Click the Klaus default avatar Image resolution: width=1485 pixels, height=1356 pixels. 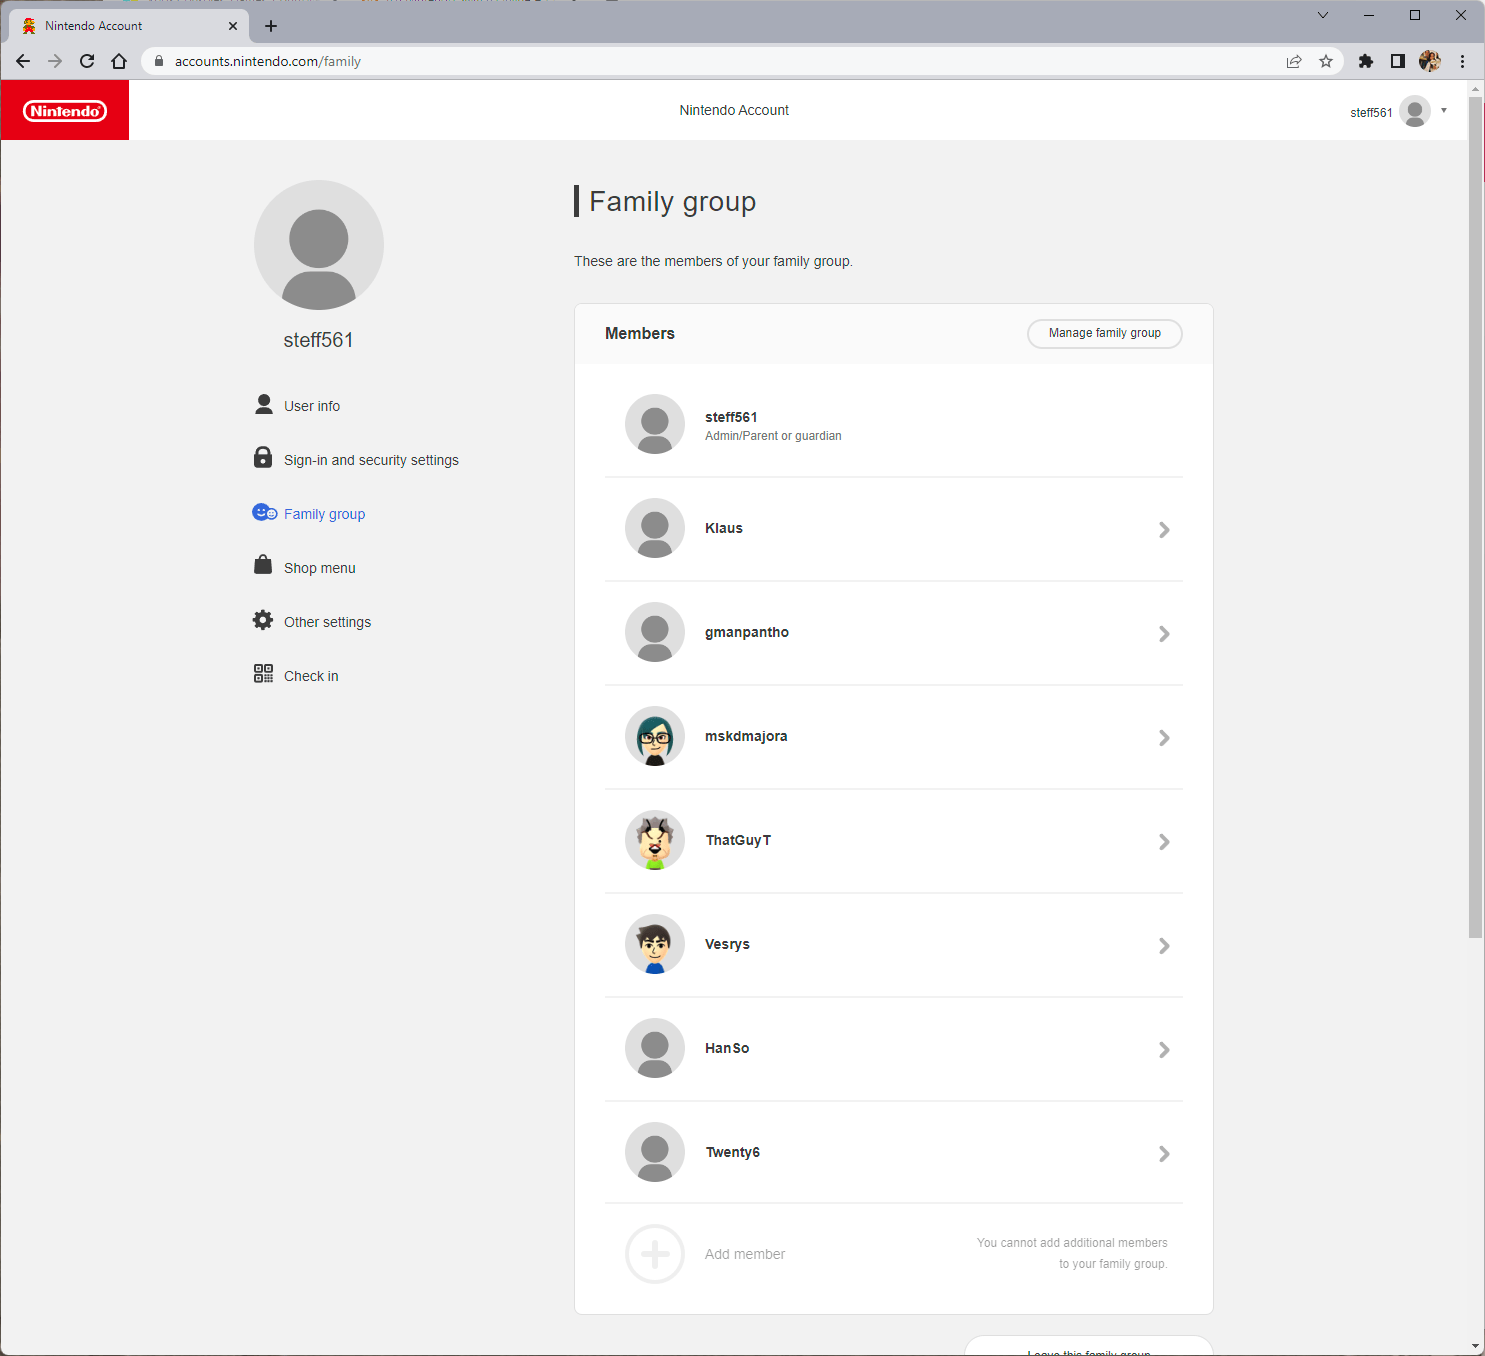tap(655, 528)
